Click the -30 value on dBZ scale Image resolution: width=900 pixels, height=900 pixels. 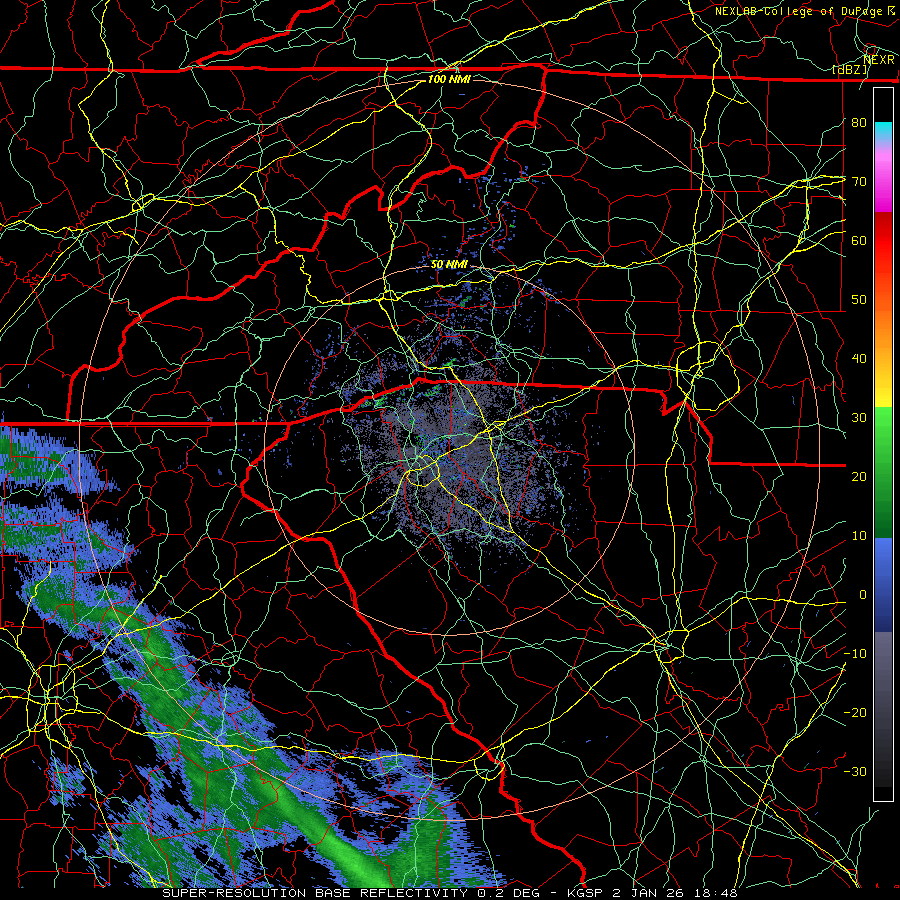(855, 771)
